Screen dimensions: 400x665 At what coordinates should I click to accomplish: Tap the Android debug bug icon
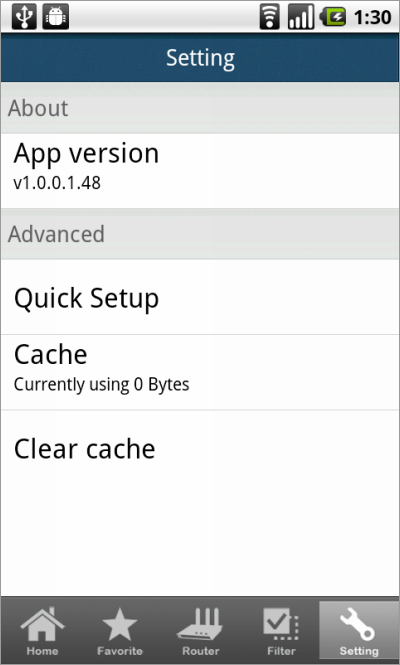click(x=56, y=17)
